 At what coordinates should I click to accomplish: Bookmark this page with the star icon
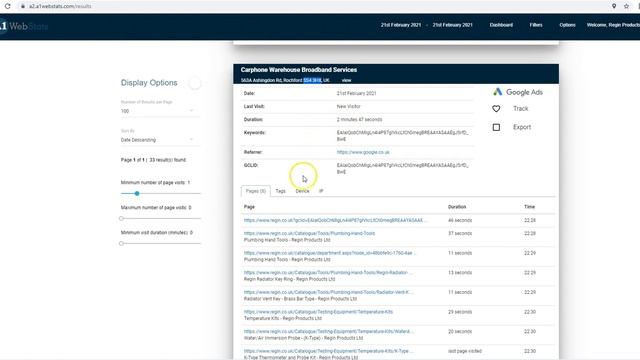pyautogui.click(x=627, y=6)
